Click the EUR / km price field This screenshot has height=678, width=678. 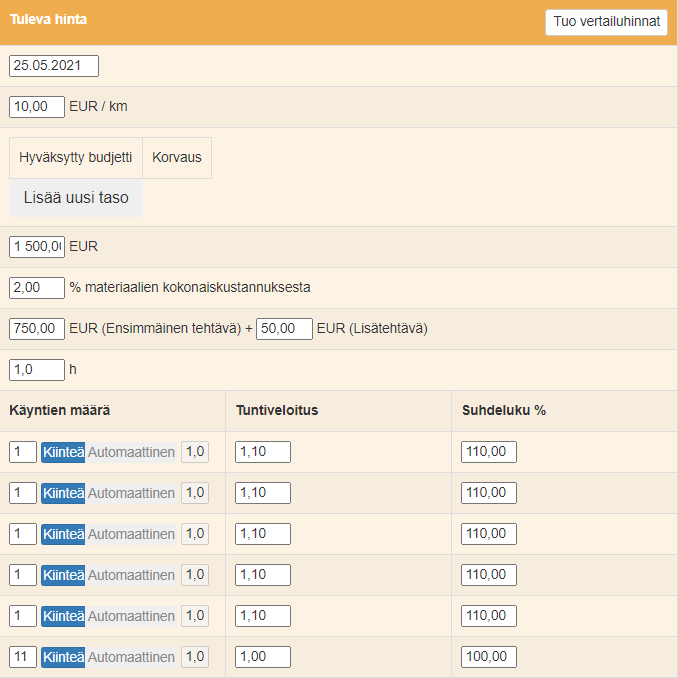tap(37, 107)
